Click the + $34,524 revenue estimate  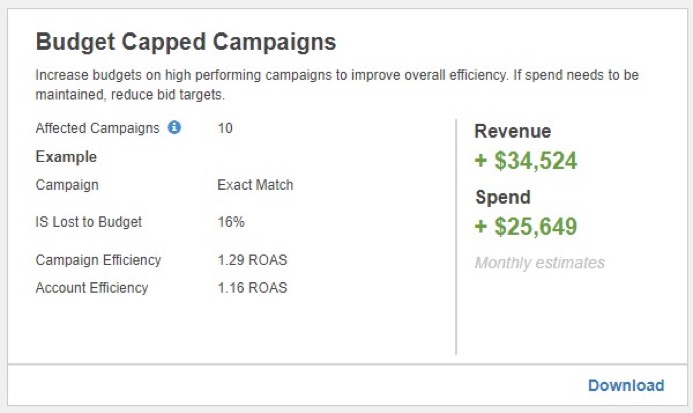[x=525, y=160]
